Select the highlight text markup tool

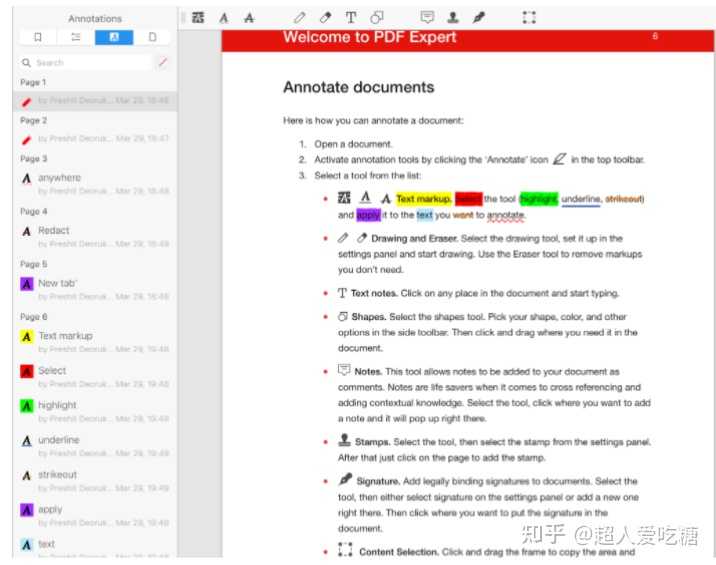(198, 18)
